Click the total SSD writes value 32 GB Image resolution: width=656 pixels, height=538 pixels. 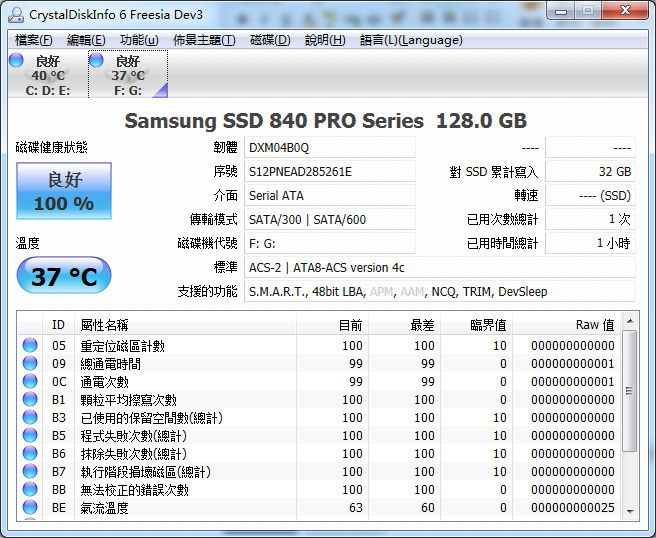[590, 172]
